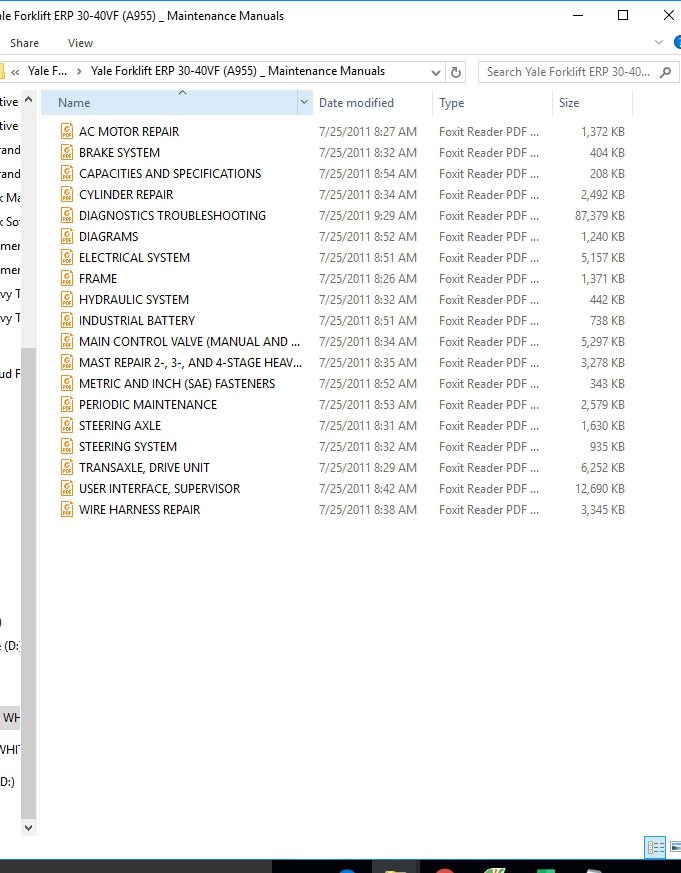Click the 208 KB size cell
This screenshot has height=873, width=681.
coord(607,174)
